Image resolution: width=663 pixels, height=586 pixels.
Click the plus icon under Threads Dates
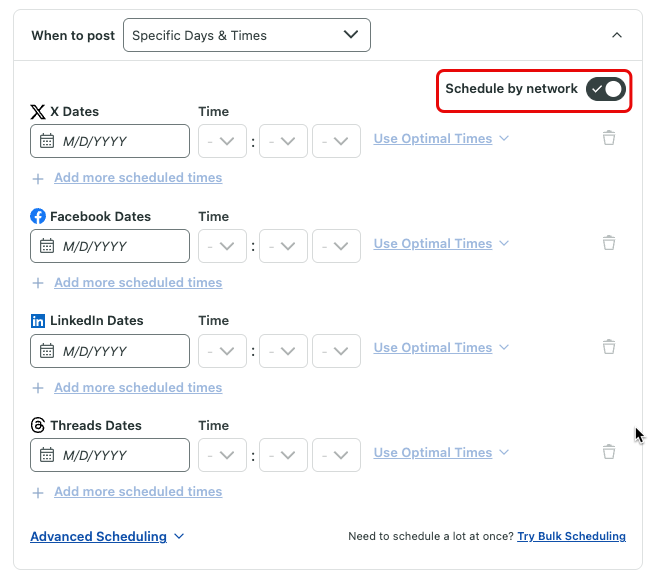pyautogui.click(x=38, y=493)
